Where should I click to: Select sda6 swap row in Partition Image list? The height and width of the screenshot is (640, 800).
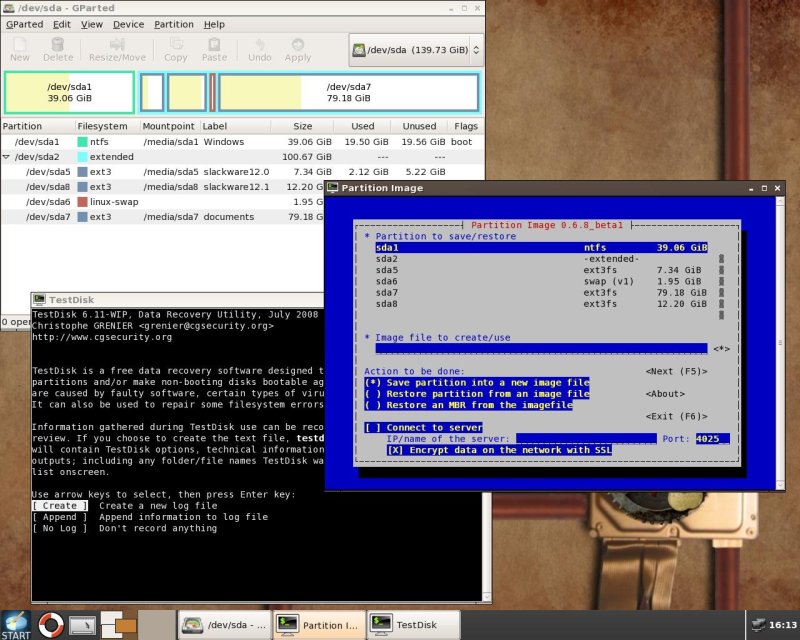pos(541,282)
